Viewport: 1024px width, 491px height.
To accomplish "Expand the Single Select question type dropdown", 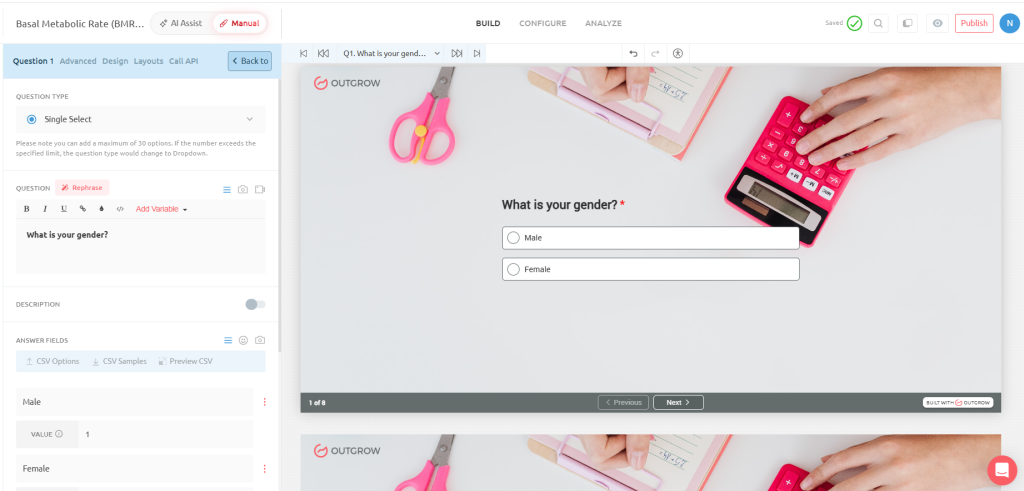I will [x=141, y=119].
